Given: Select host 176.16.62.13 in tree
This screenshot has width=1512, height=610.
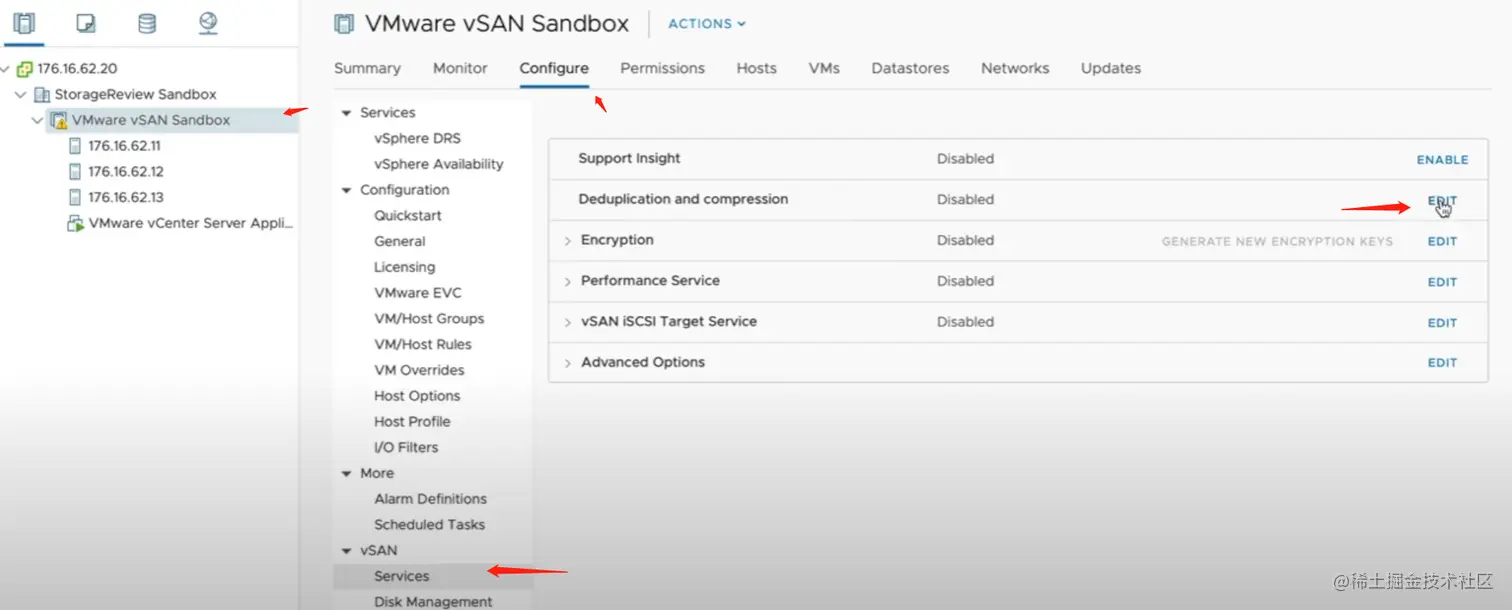Looking at the screenshot, I should 126,198.
